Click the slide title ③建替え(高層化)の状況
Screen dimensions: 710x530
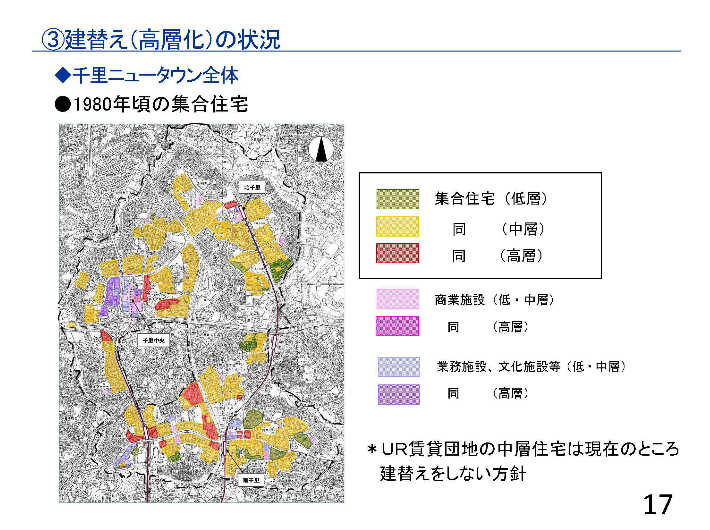(160, 39)
